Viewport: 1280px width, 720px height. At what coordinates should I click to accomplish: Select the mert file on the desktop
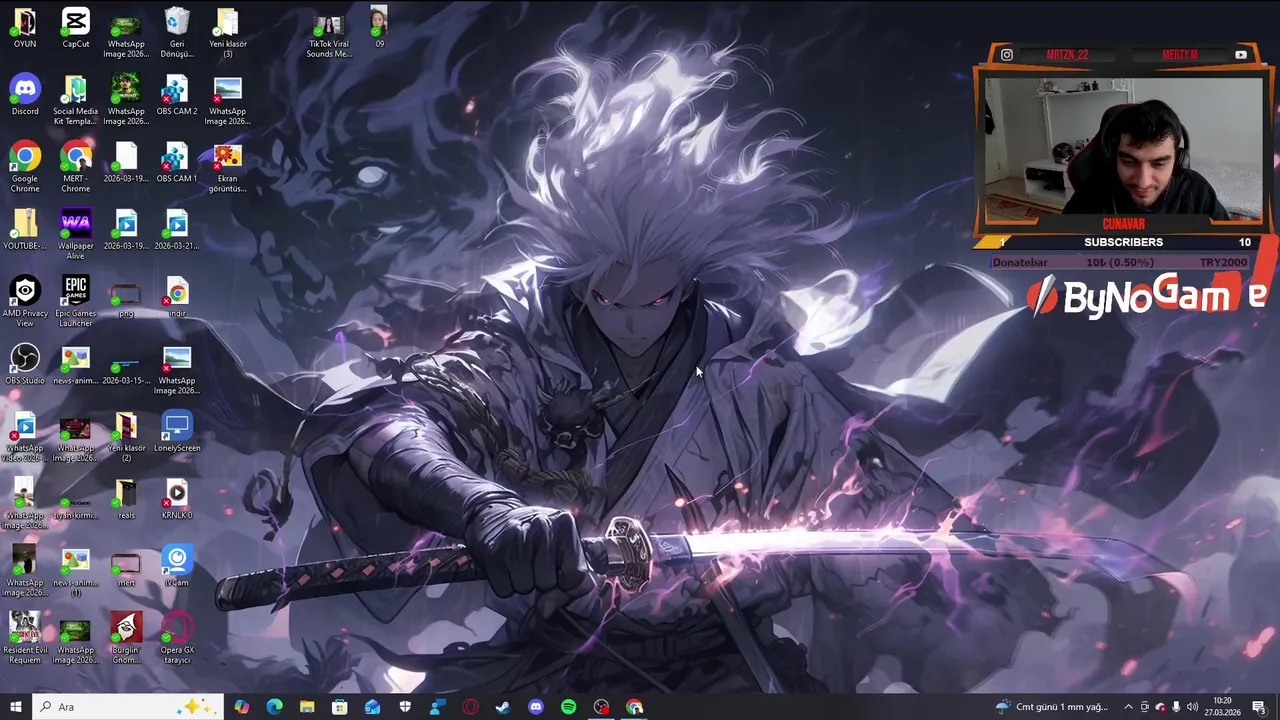click(x=126, y=570)
